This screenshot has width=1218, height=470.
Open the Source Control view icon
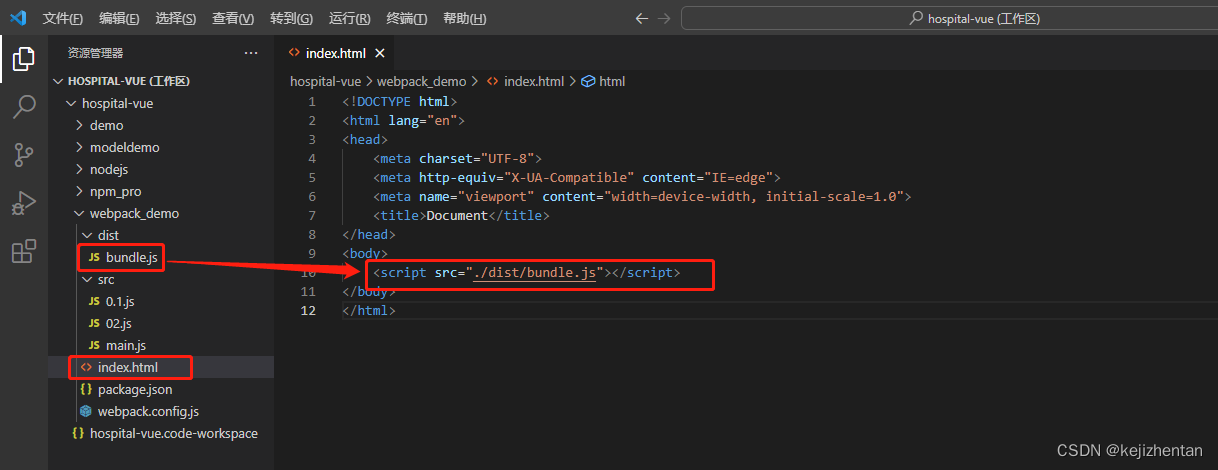click(23, 155)
